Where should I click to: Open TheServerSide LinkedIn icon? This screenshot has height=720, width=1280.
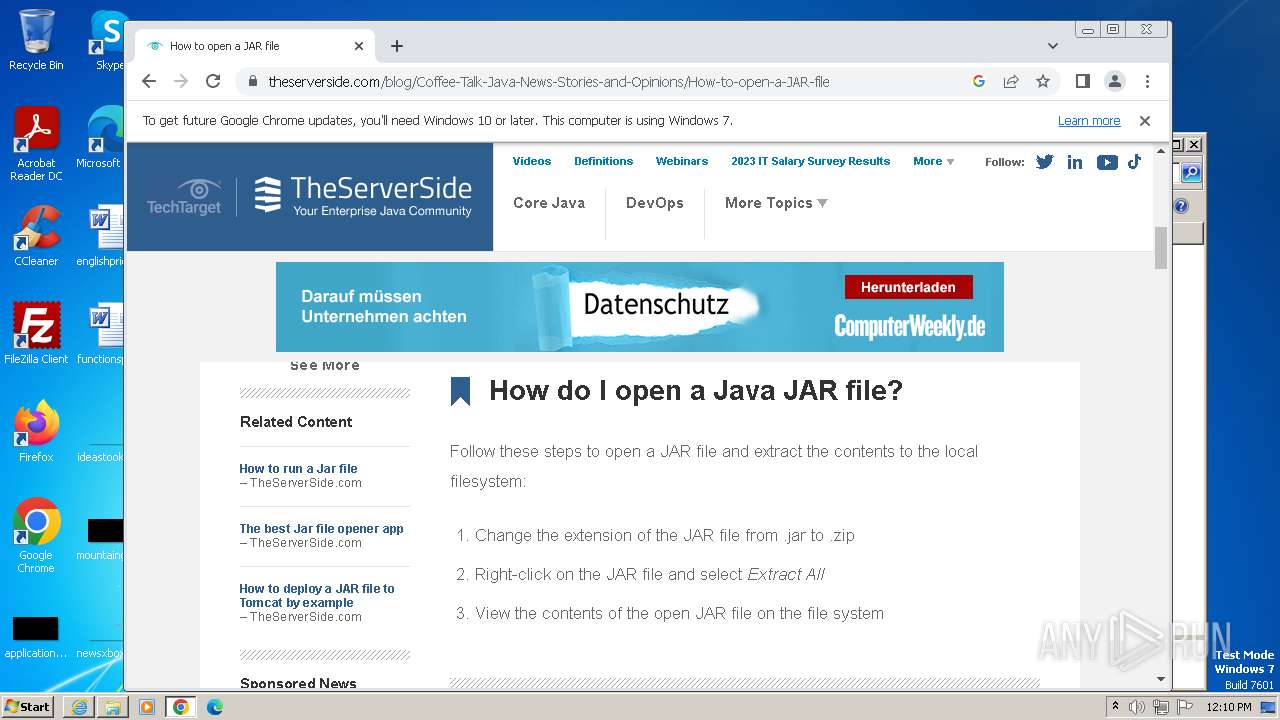tap(1075, 161)
